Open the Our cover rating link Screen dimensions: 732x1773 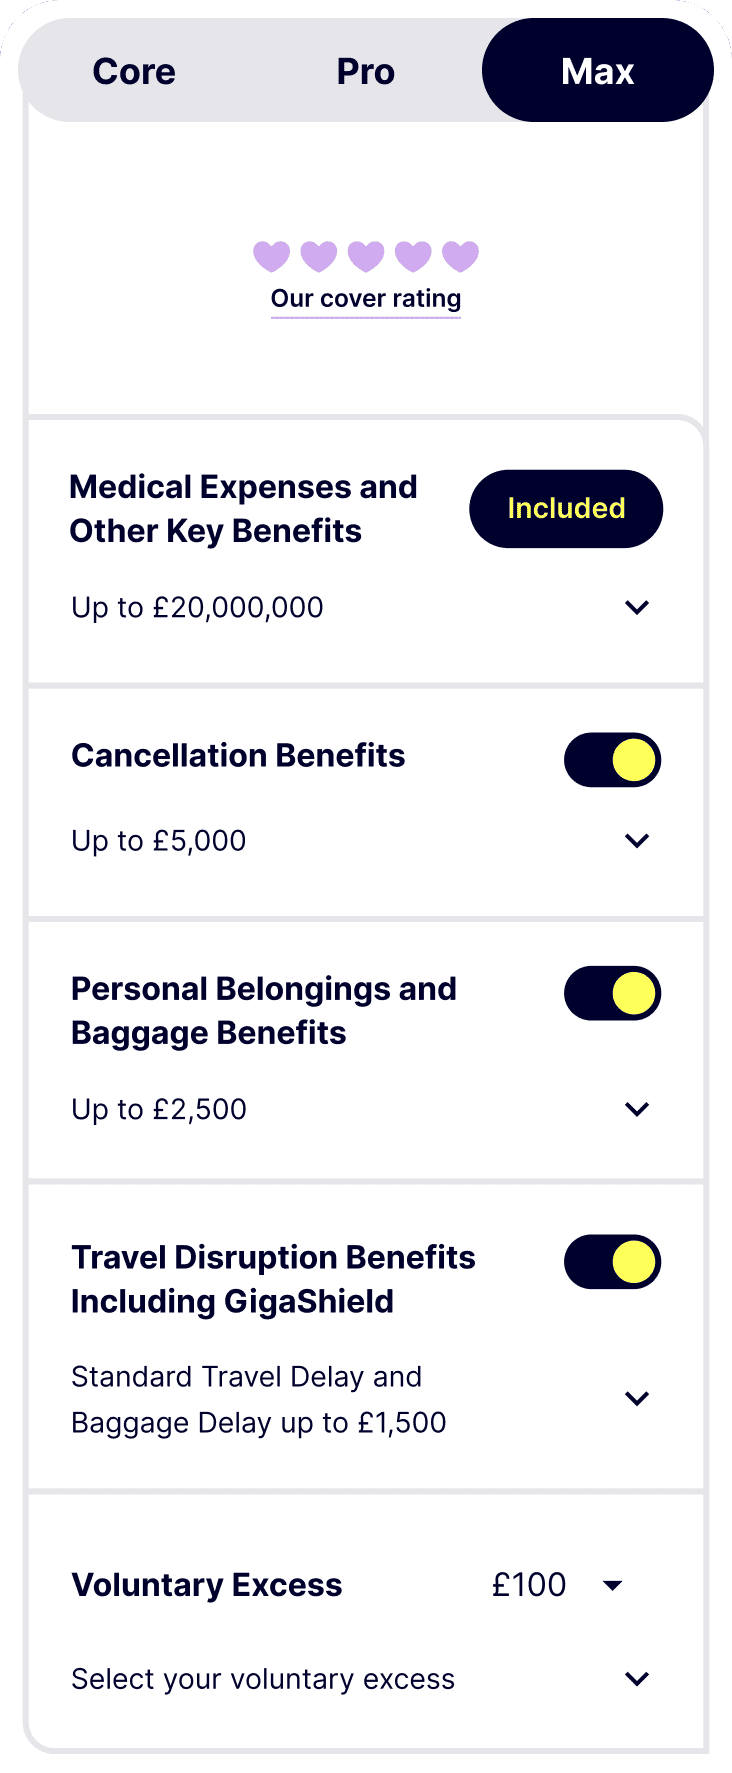[366, 298]
